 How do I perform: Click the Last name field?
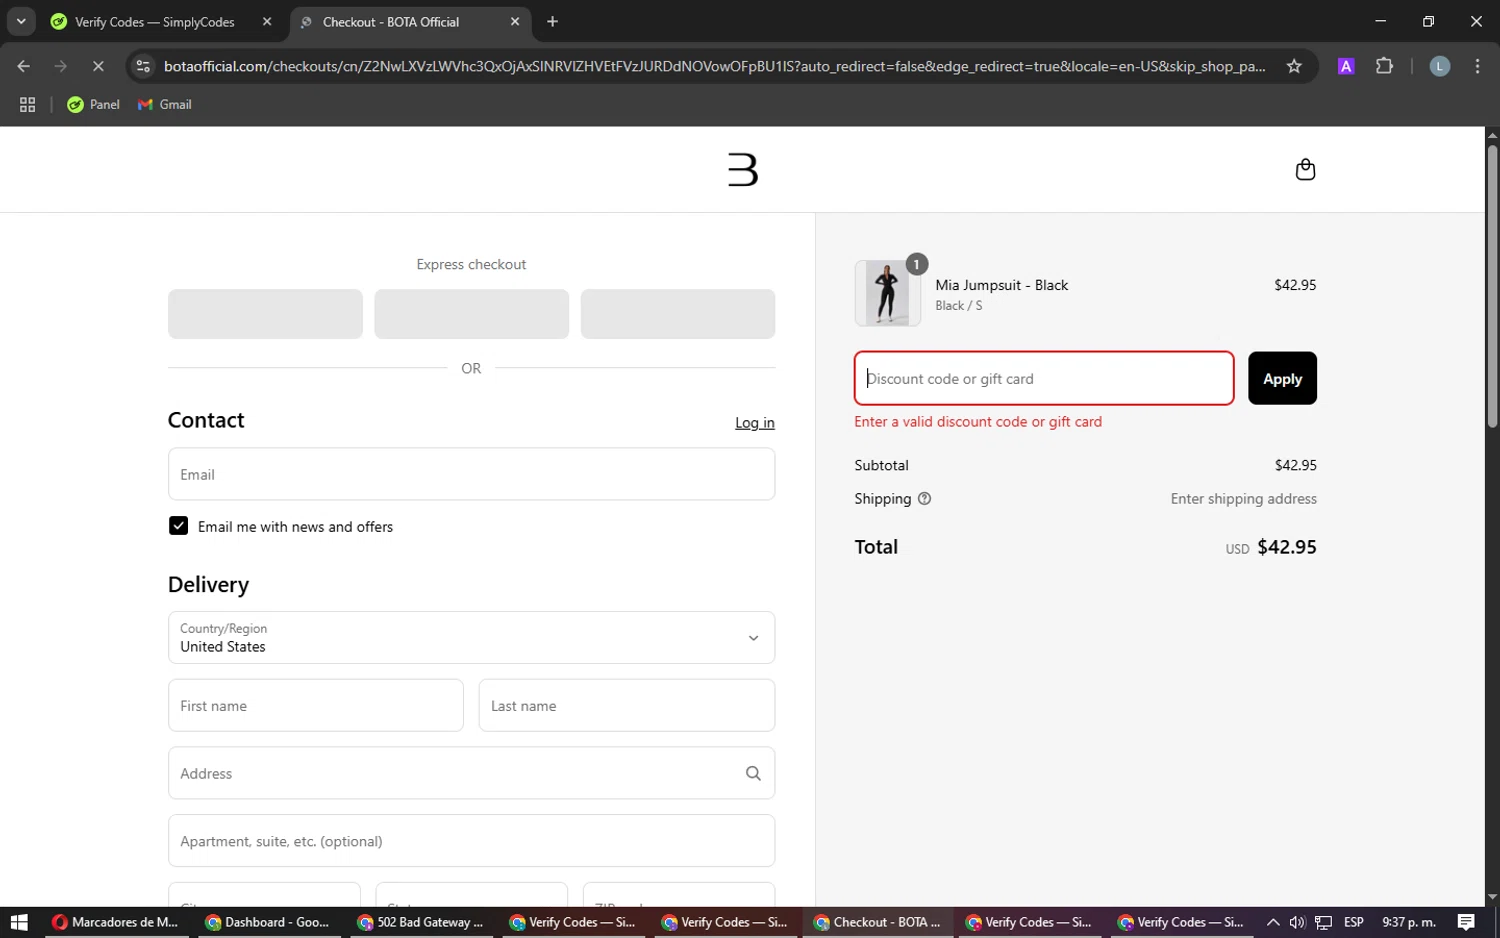[x=626, y=705]
